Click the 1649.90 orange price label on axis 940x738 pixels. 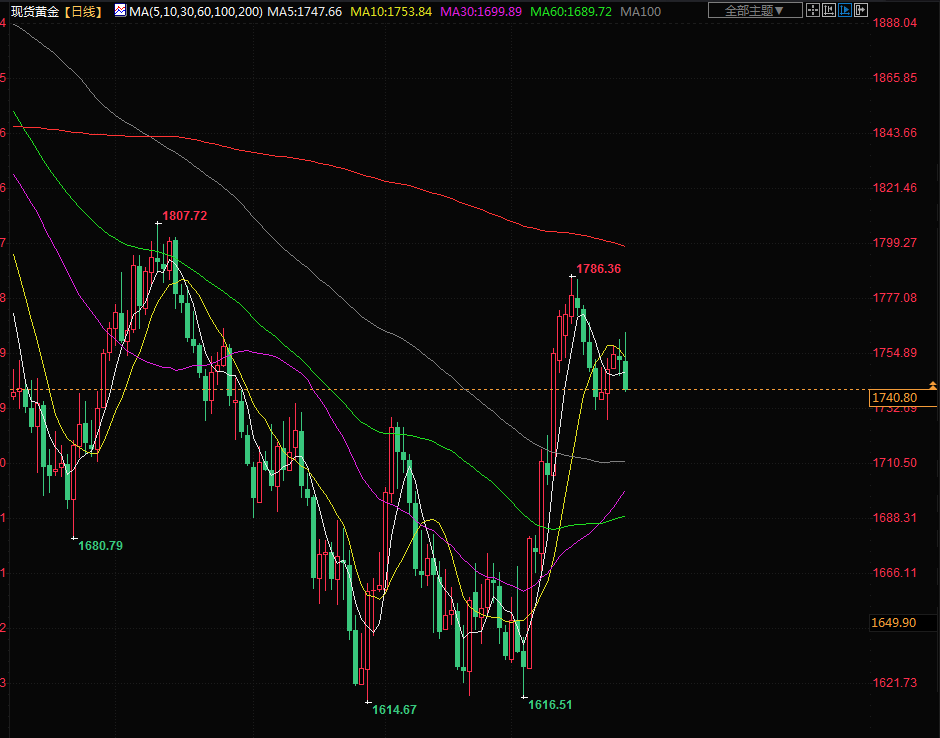[894, 622]
